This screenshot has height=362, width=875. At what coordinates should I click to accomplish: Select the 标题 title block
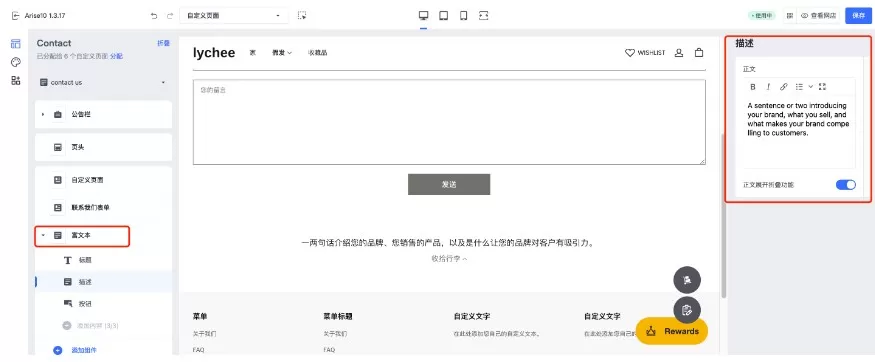click(103, 260)
